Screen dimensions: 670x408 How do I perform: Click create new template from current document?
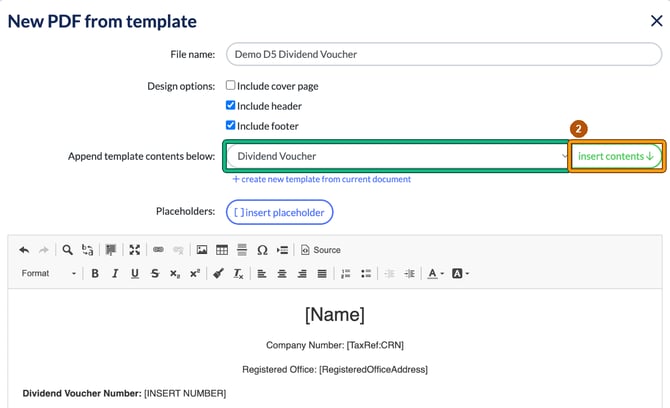[x=321, y=179]
